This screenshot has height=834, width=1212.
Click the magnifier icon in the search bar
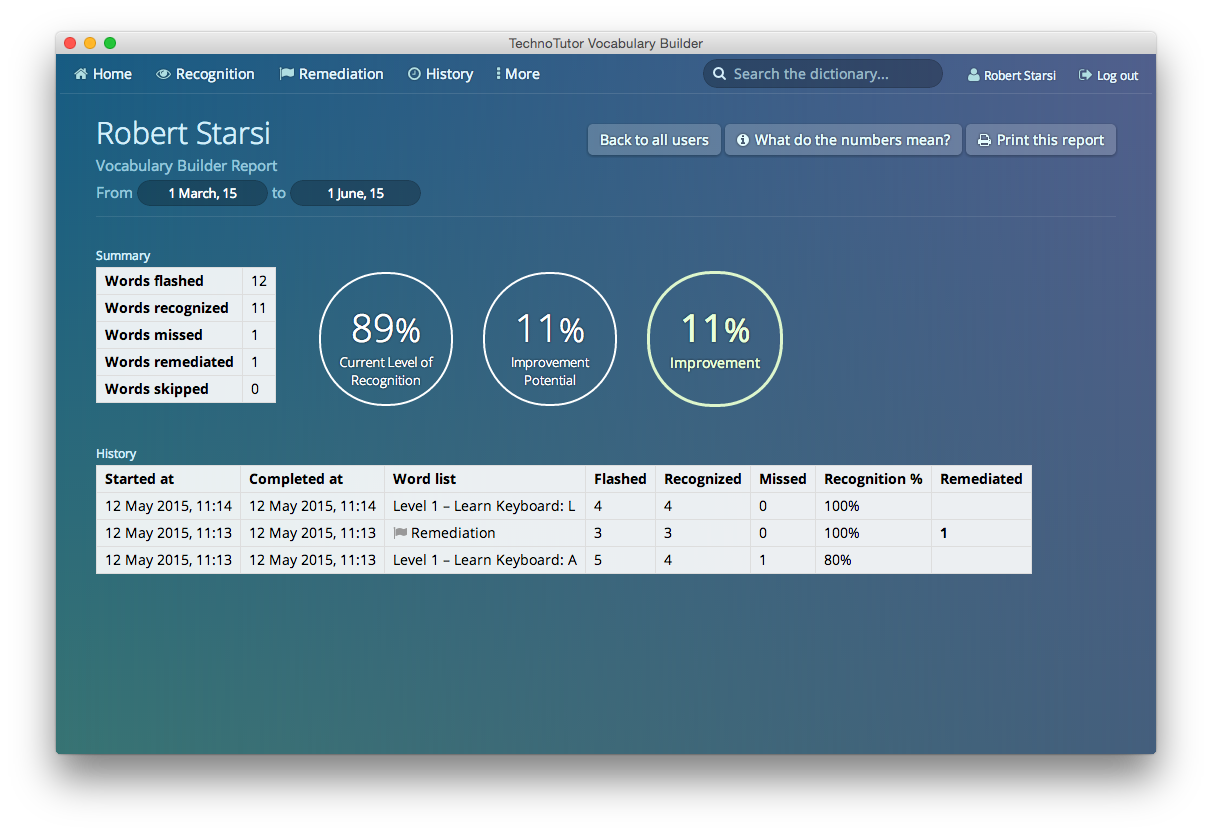click(x=719, y=73)
